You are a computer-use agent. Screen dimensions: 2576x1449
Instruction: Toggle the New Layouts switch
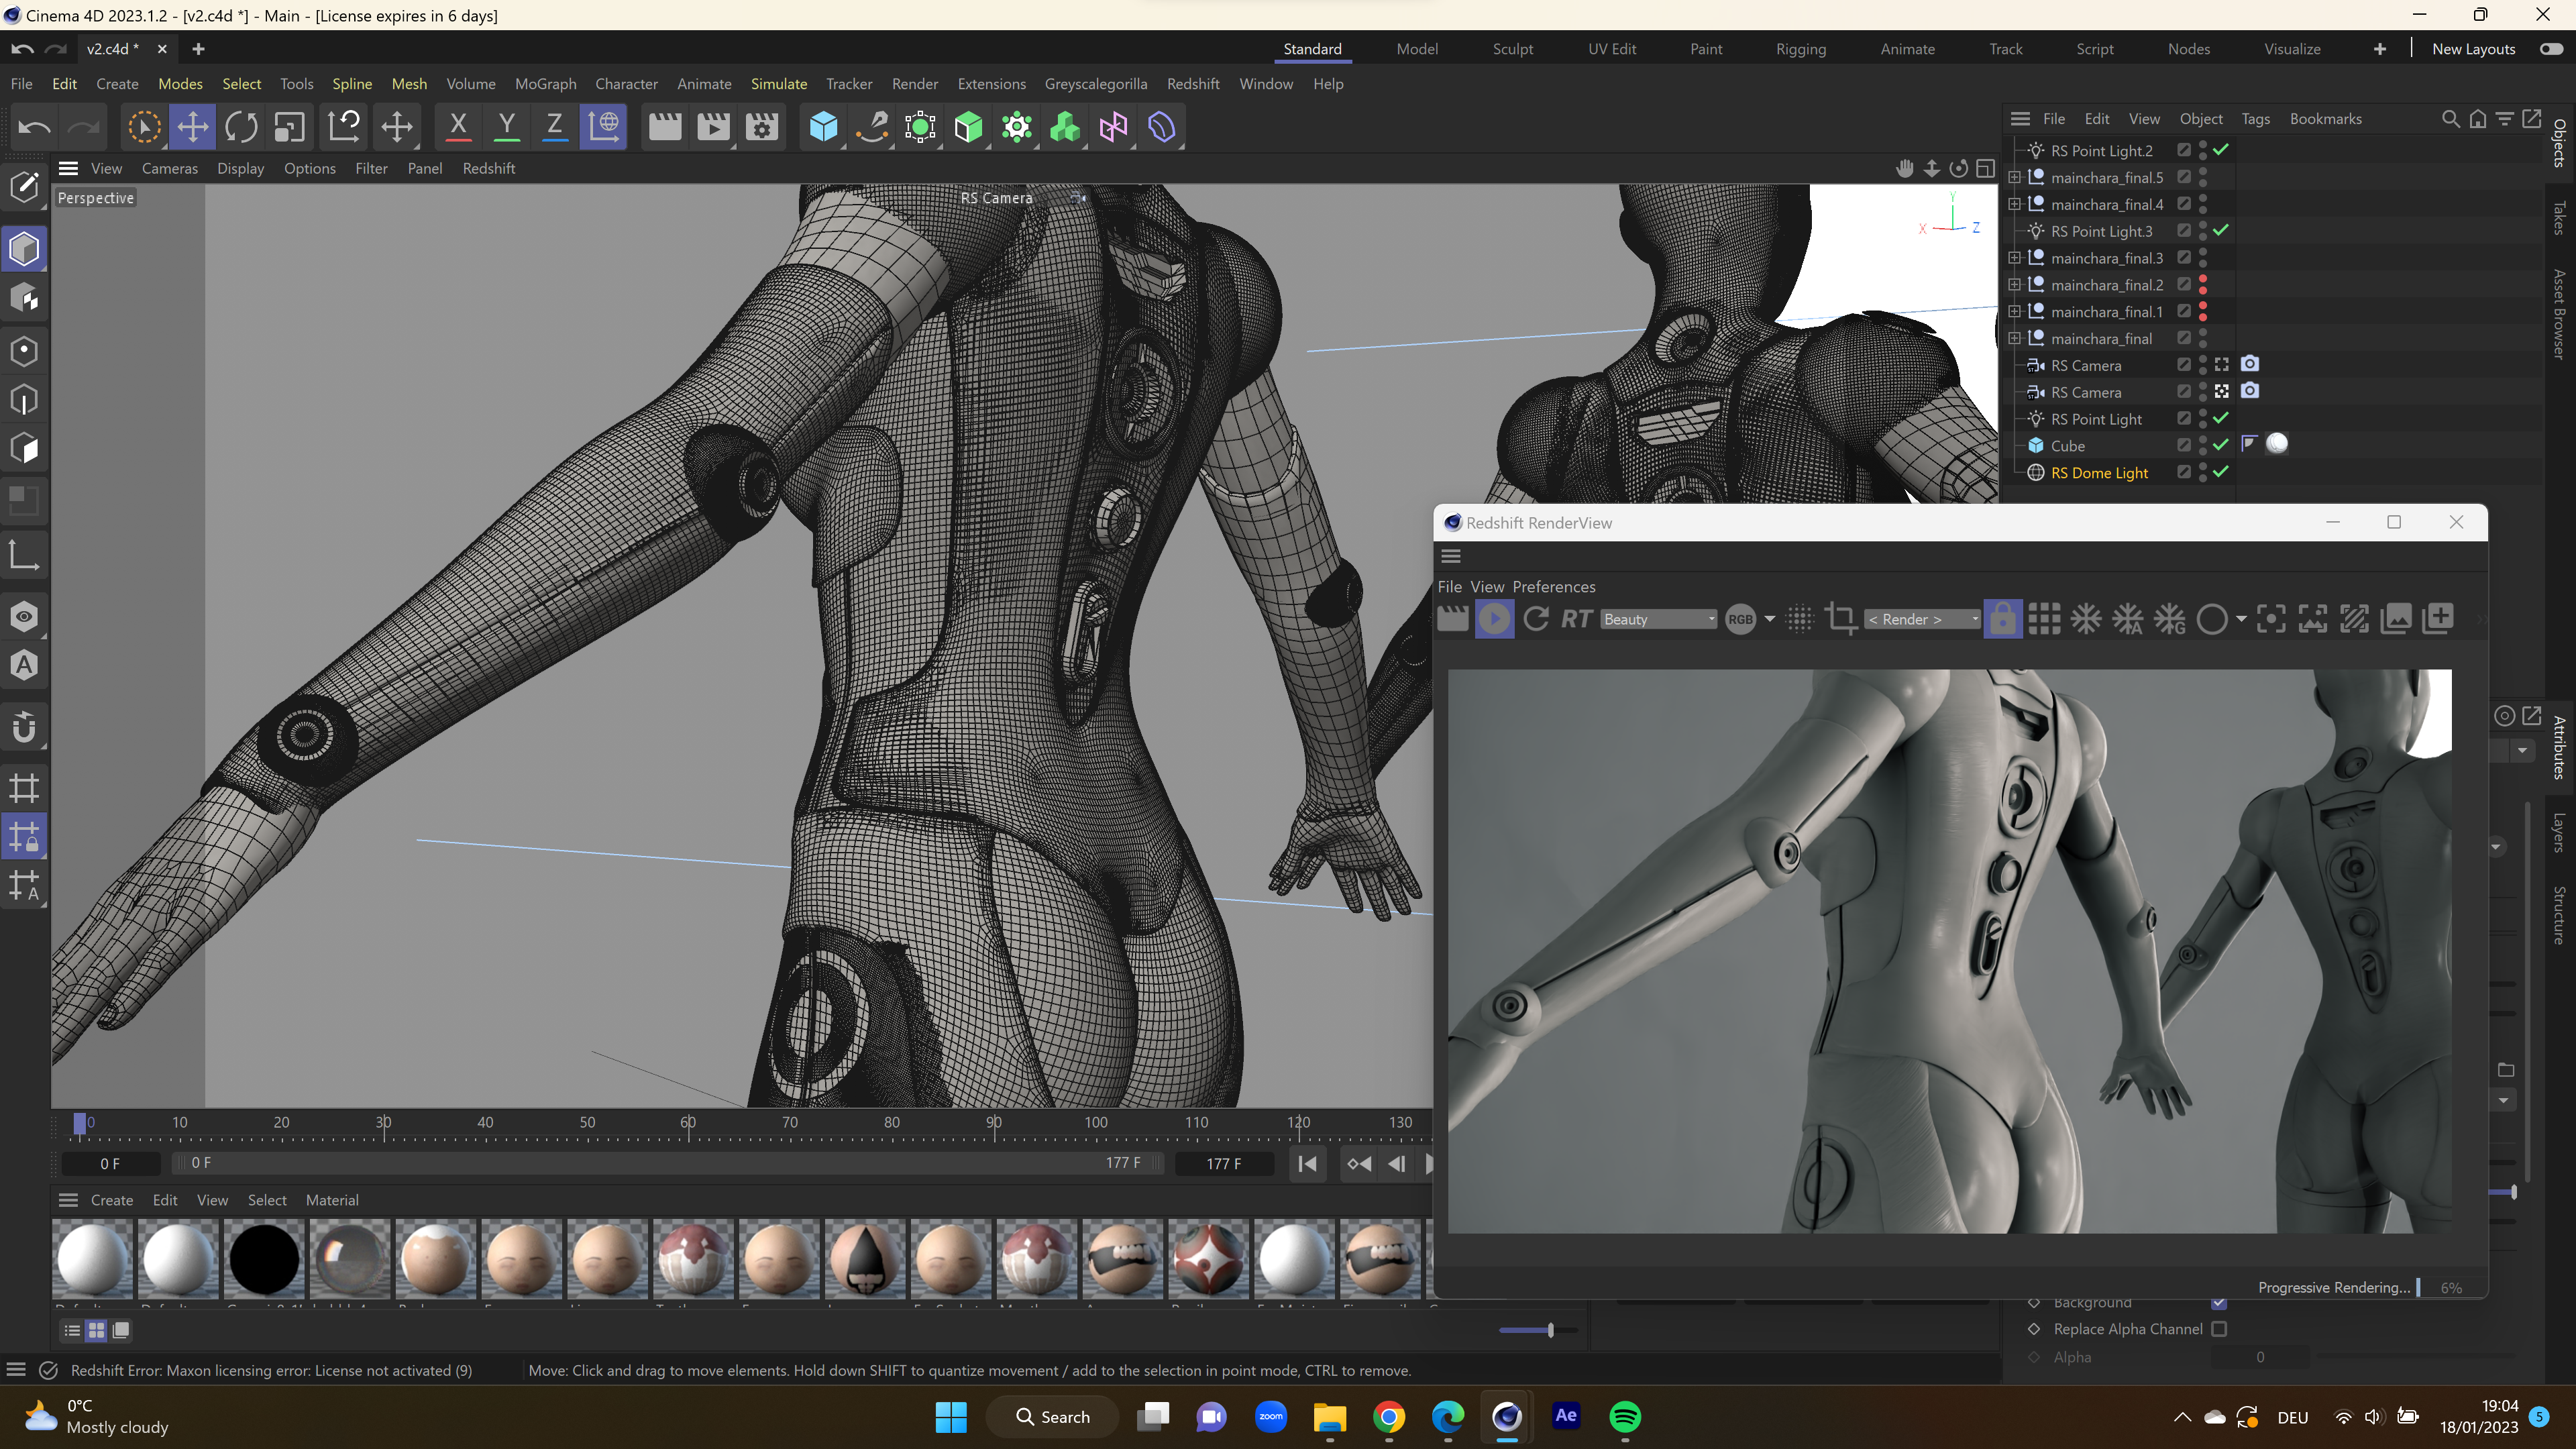(x=2551, y=49)
